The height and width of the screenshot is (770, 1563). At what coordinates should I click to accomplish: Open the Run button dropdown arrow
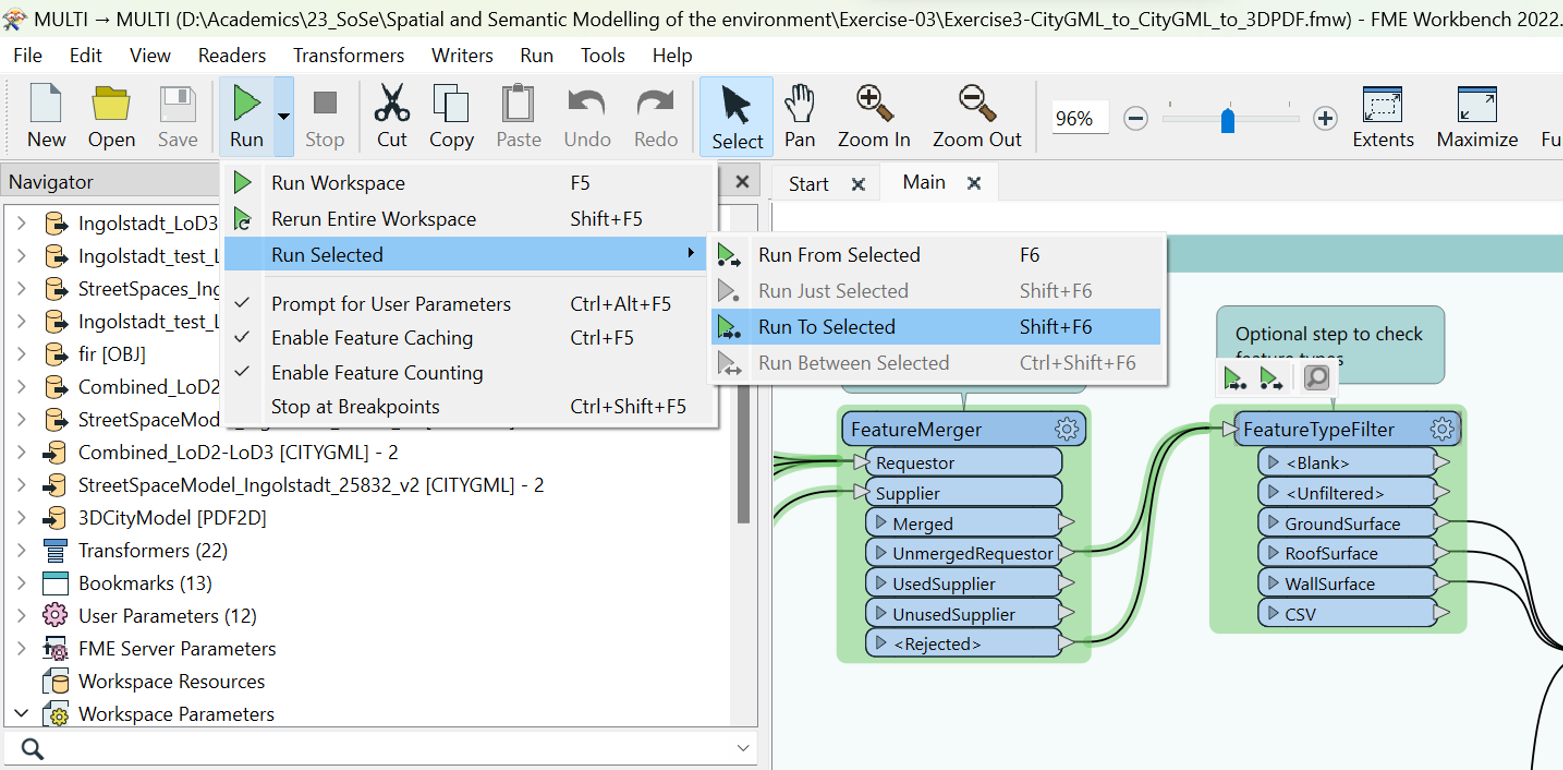pos(283,116)
